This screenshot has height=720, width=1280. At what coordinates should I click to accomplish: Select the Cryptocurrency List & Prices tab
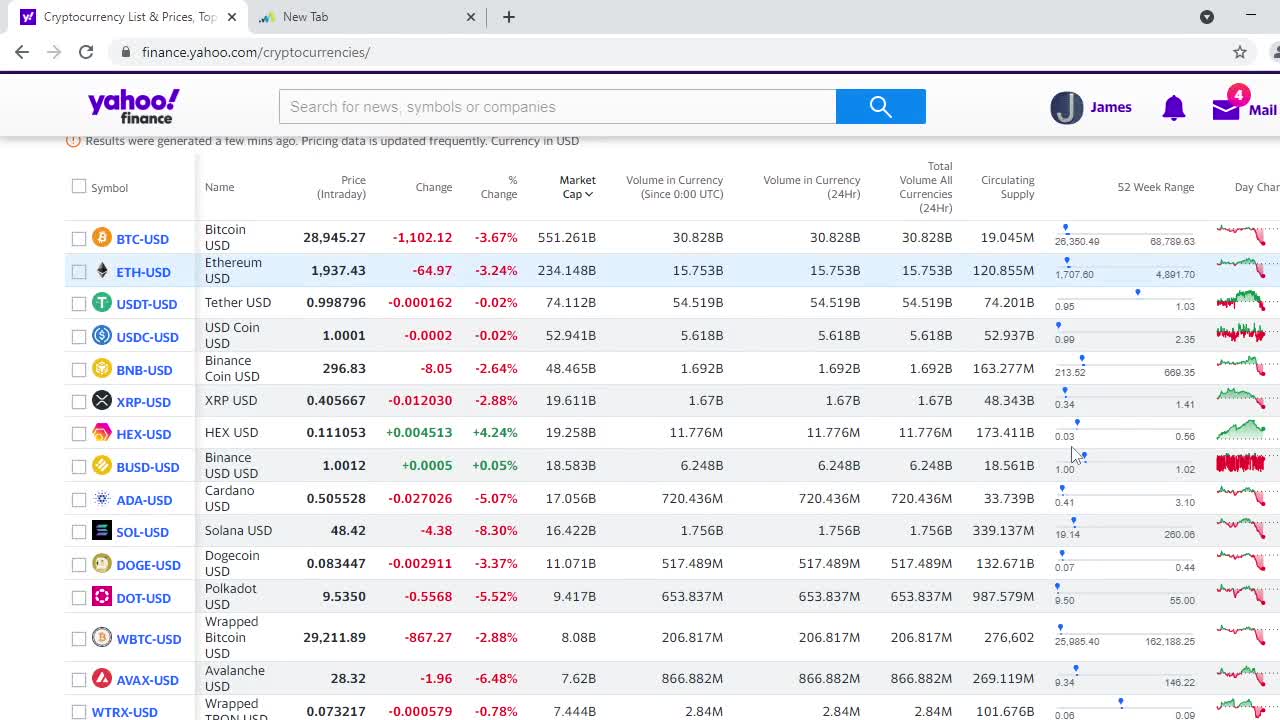128,17
